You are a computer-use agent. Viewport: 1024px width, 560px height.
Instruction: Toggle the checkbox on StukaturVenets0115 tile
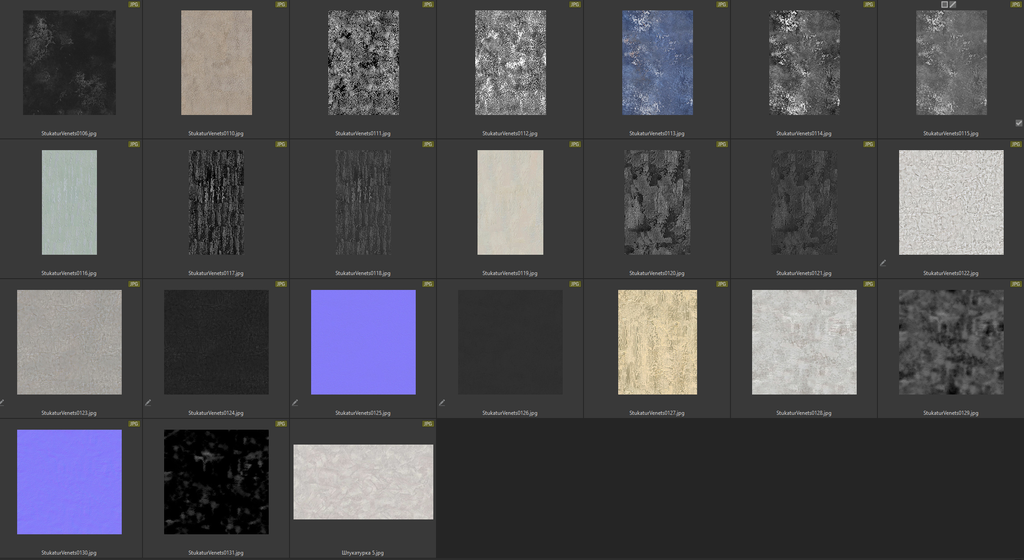click(1018, 123)
